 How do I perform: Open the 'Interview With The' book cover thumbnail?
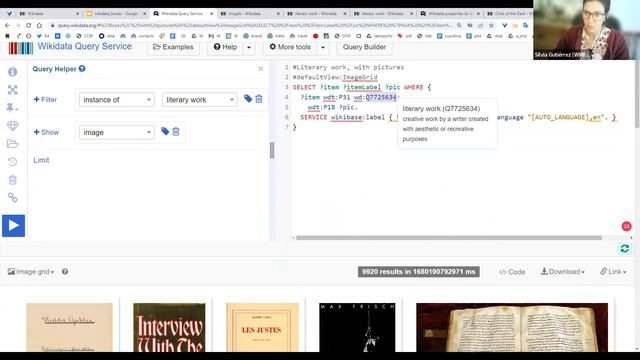(169, 327)
